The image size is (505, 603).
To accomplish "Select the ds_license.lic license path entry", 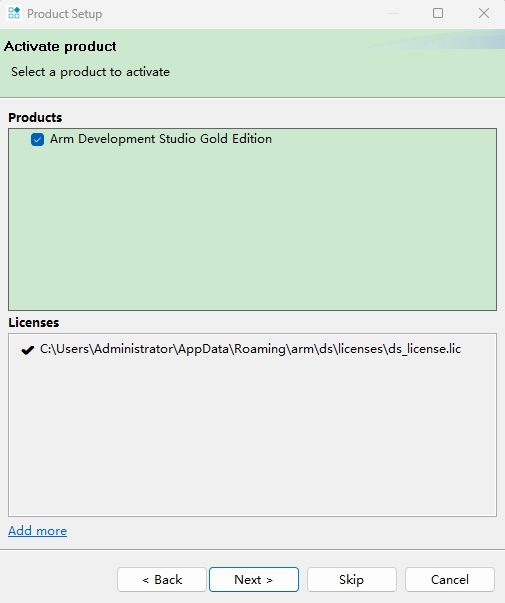I will coord(250,349).
